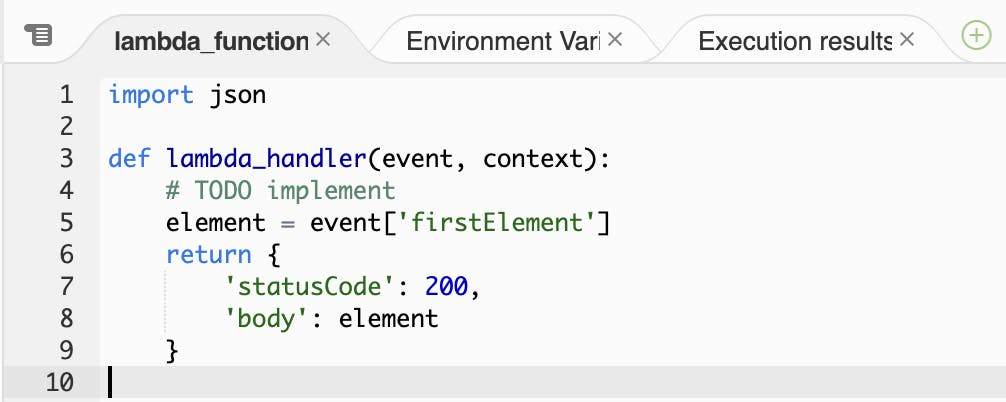Viewport: 1006px width, 402px height.
Task: Close the Execution results tab
Action: (907, 40)
